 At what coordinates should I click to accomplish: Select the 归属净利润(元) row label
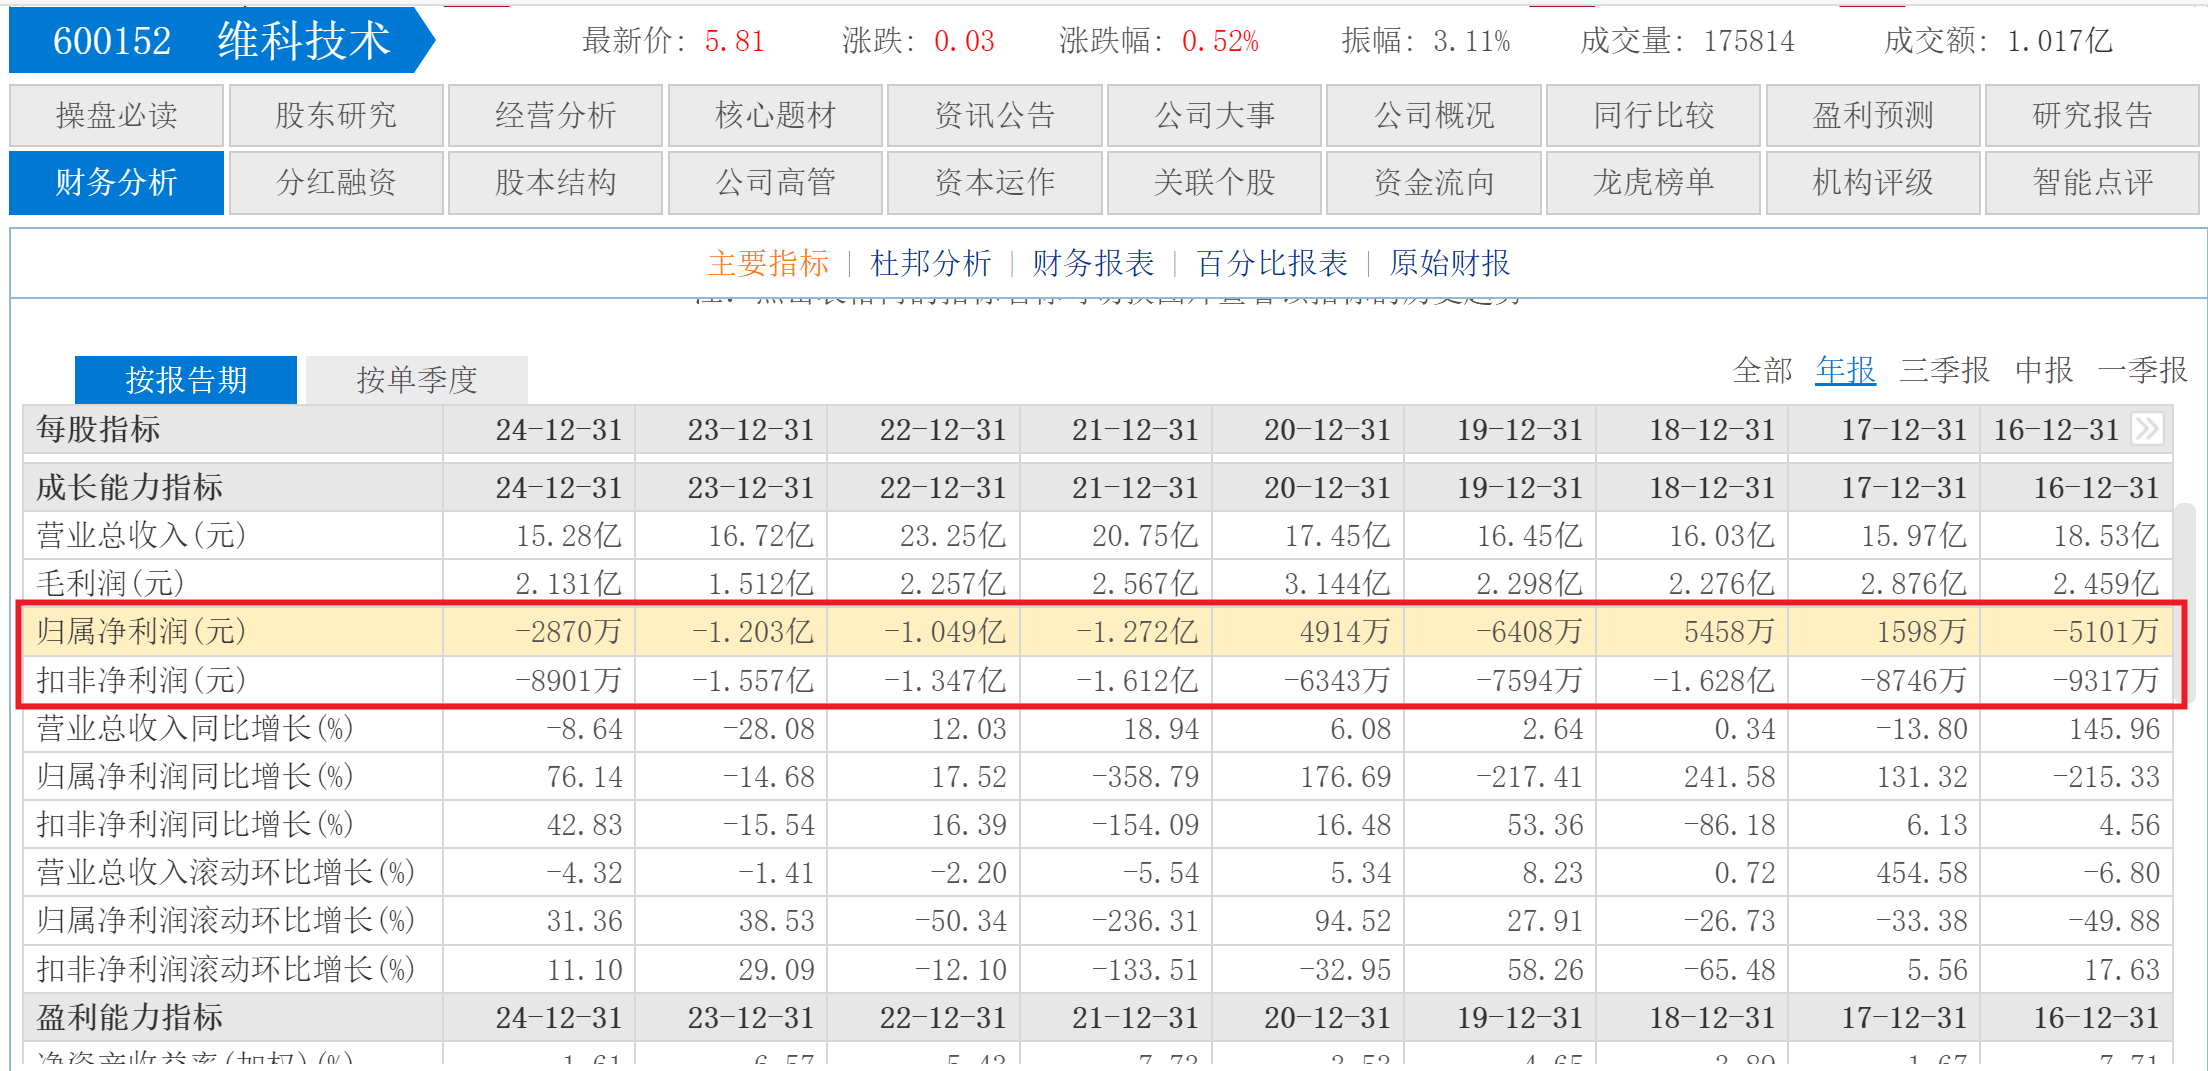tap(141, 632)
